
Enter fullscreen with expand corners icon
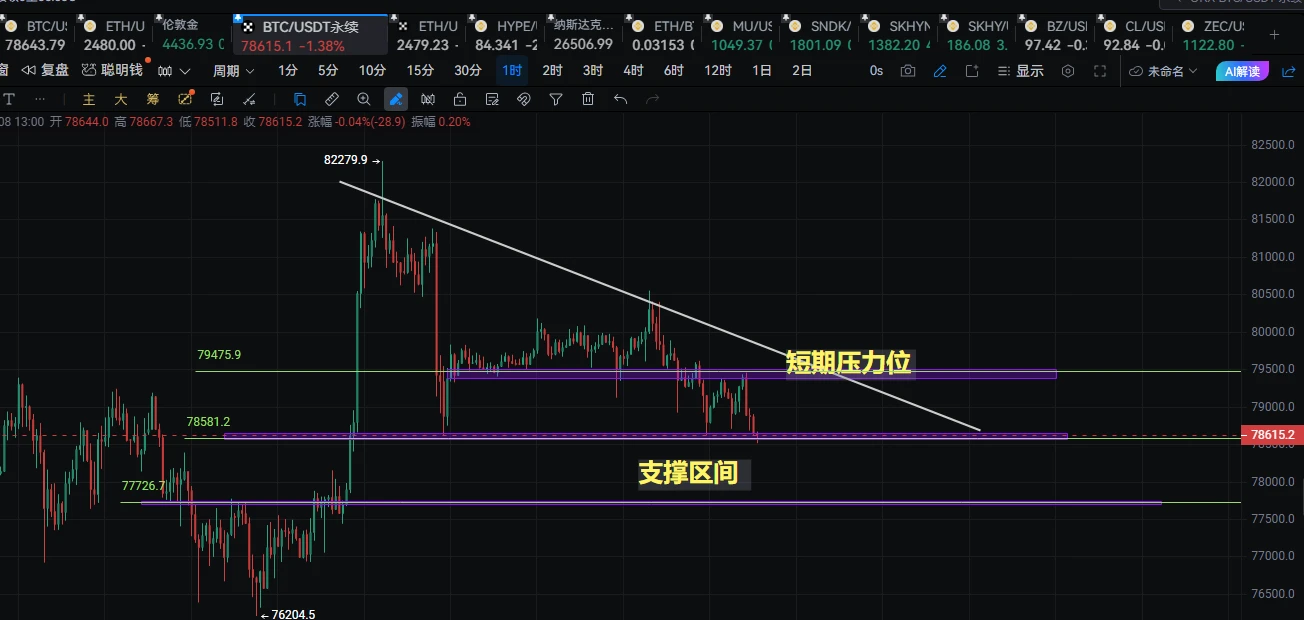pyautogui.click(x=1100, y=71)
